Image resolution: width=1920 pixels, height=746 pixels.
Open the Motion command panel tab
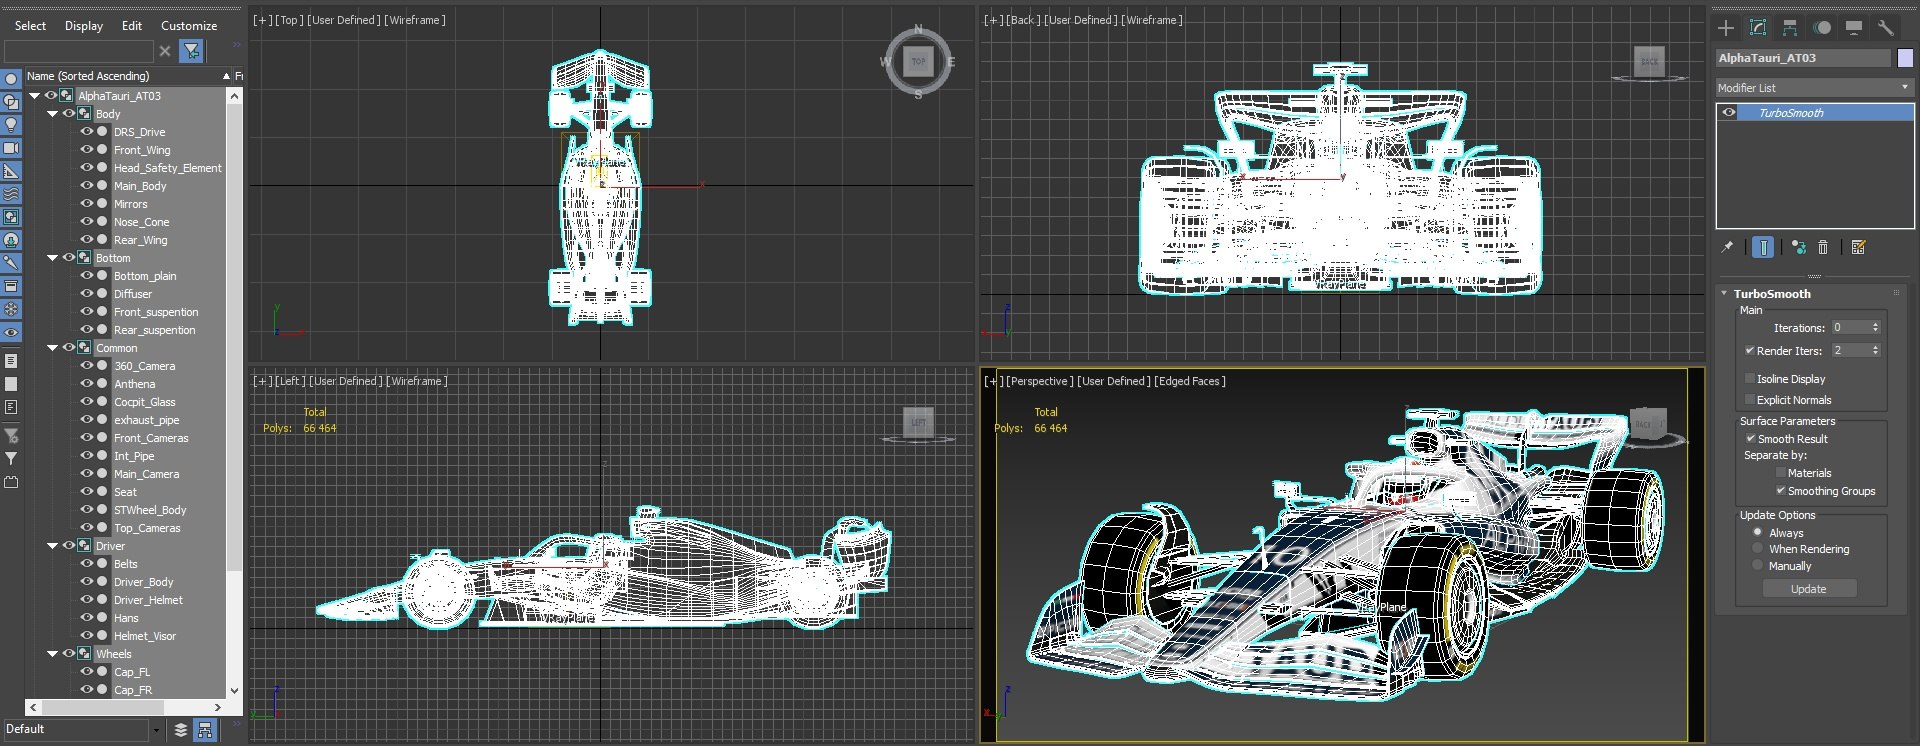[1822, 28]
